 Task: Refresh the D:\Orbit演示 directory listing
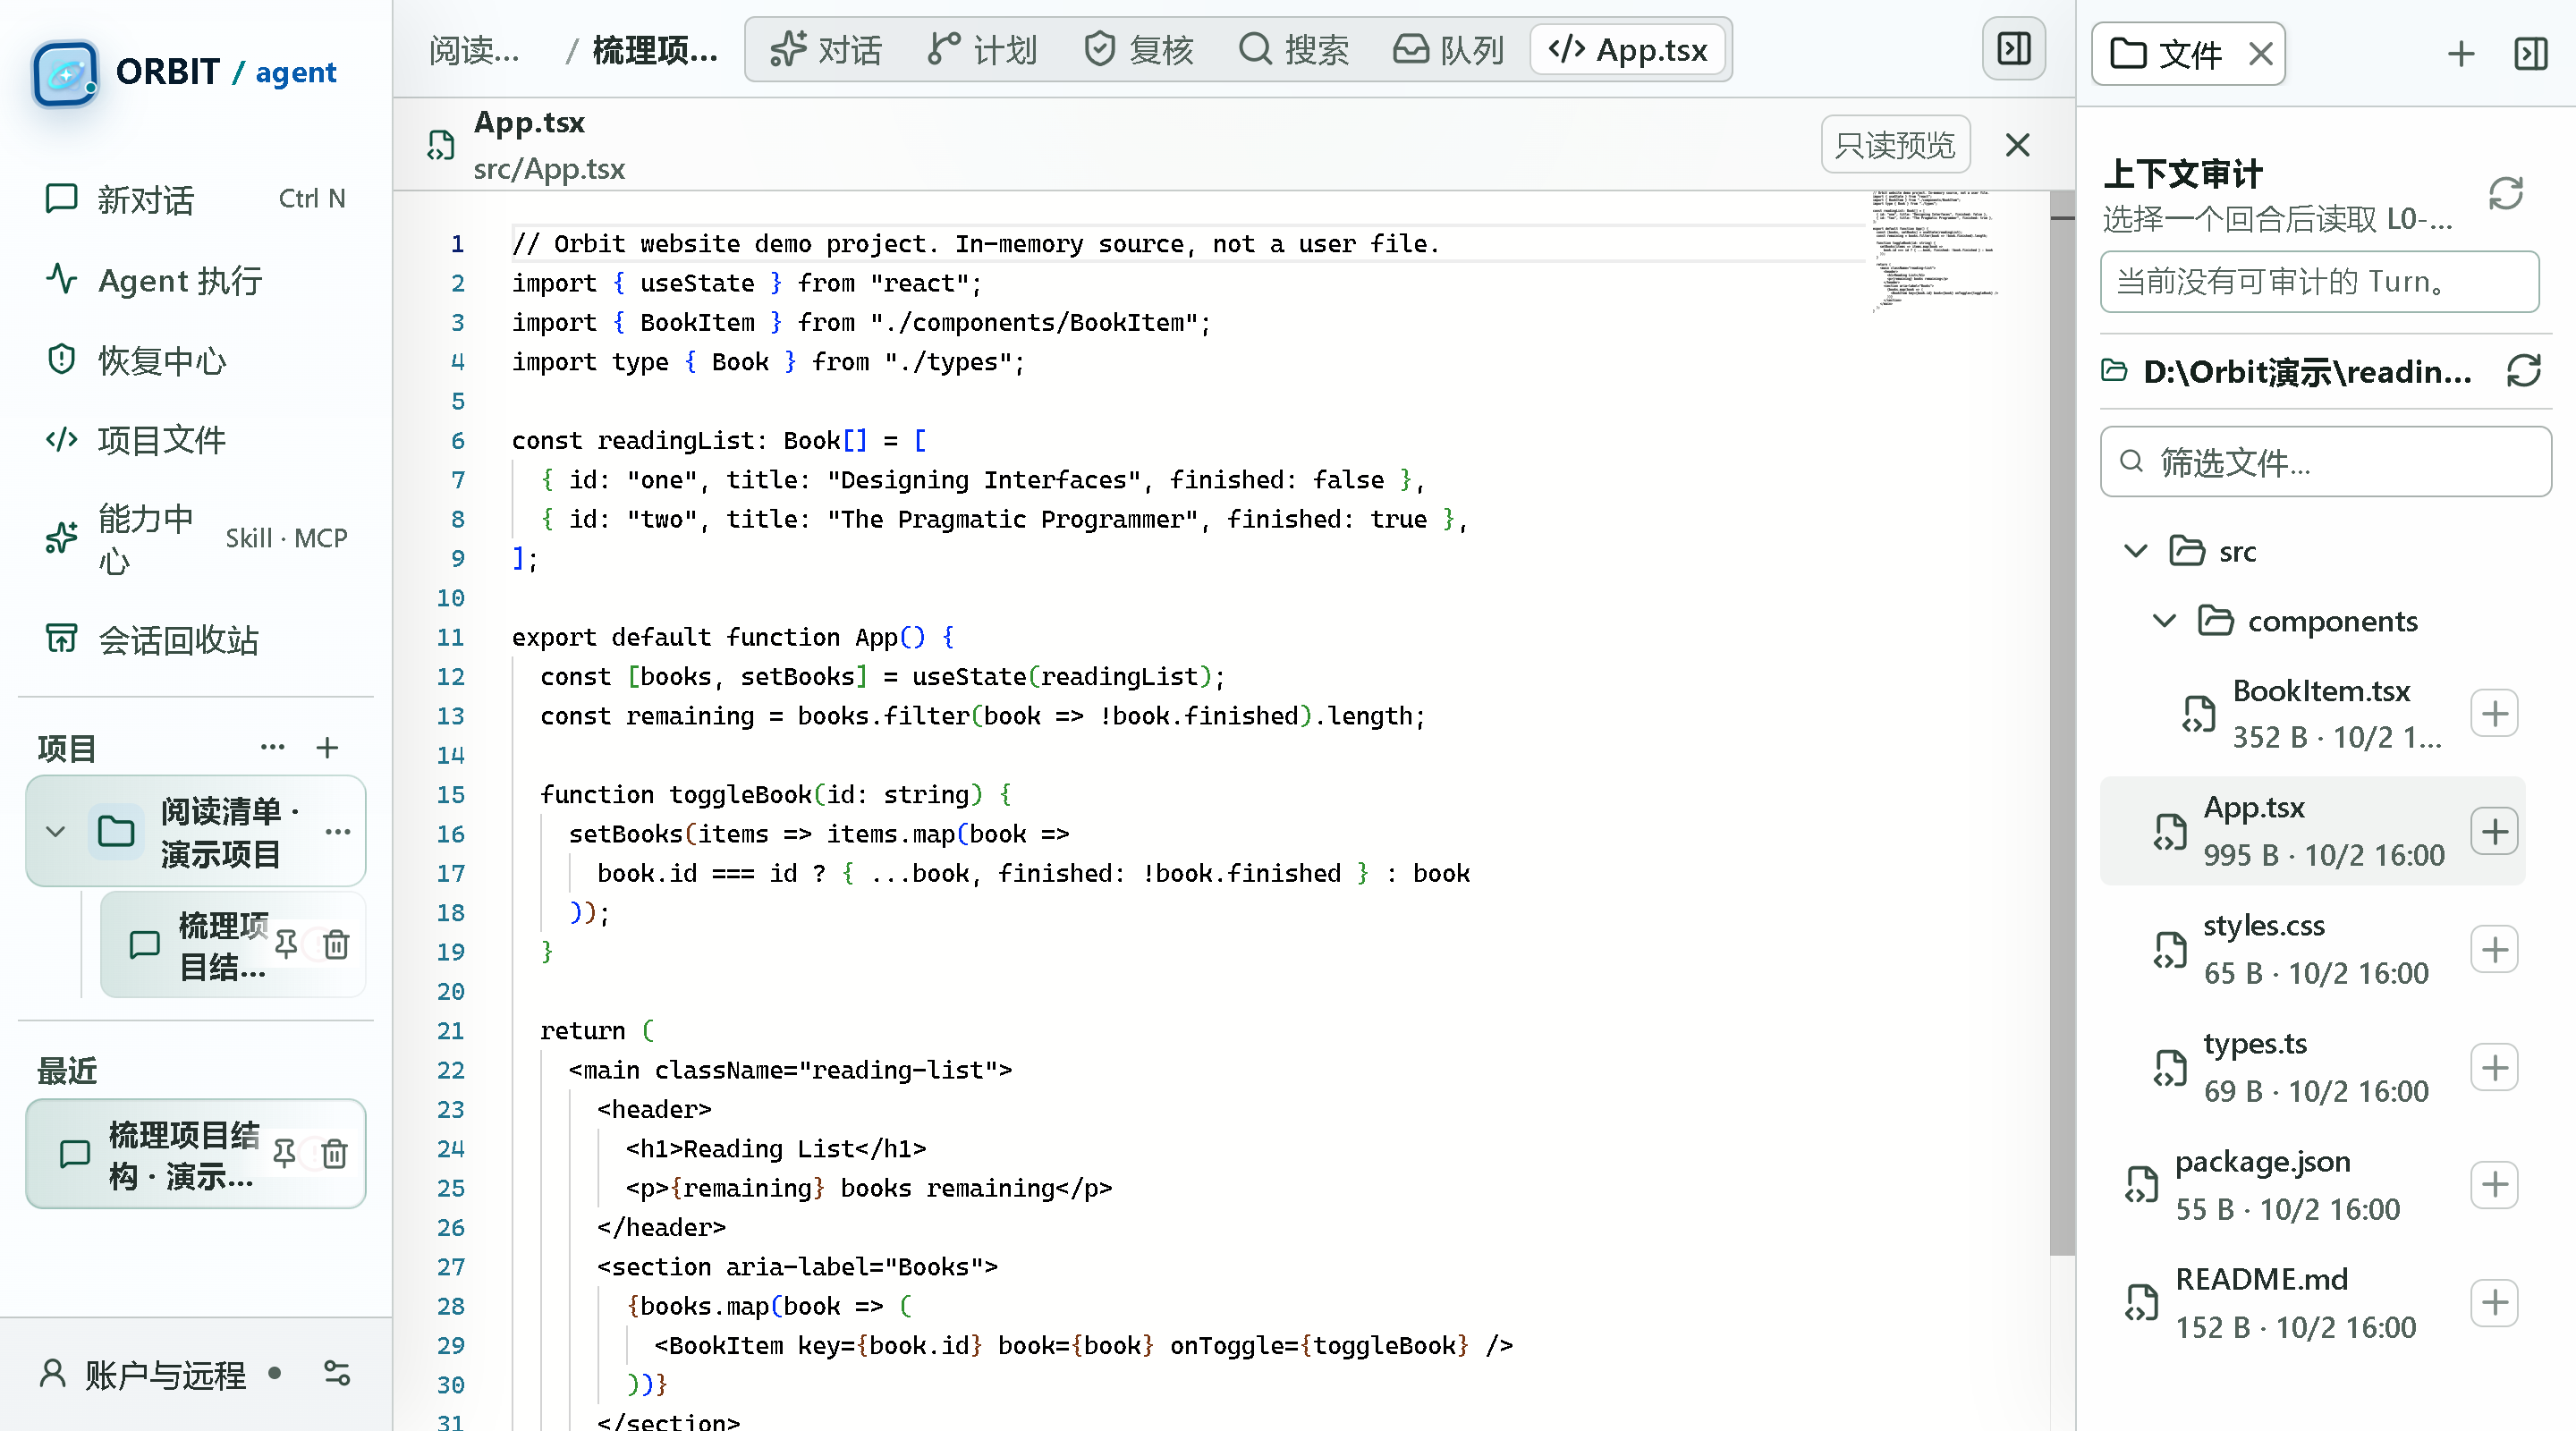[x=2524, y=371]
